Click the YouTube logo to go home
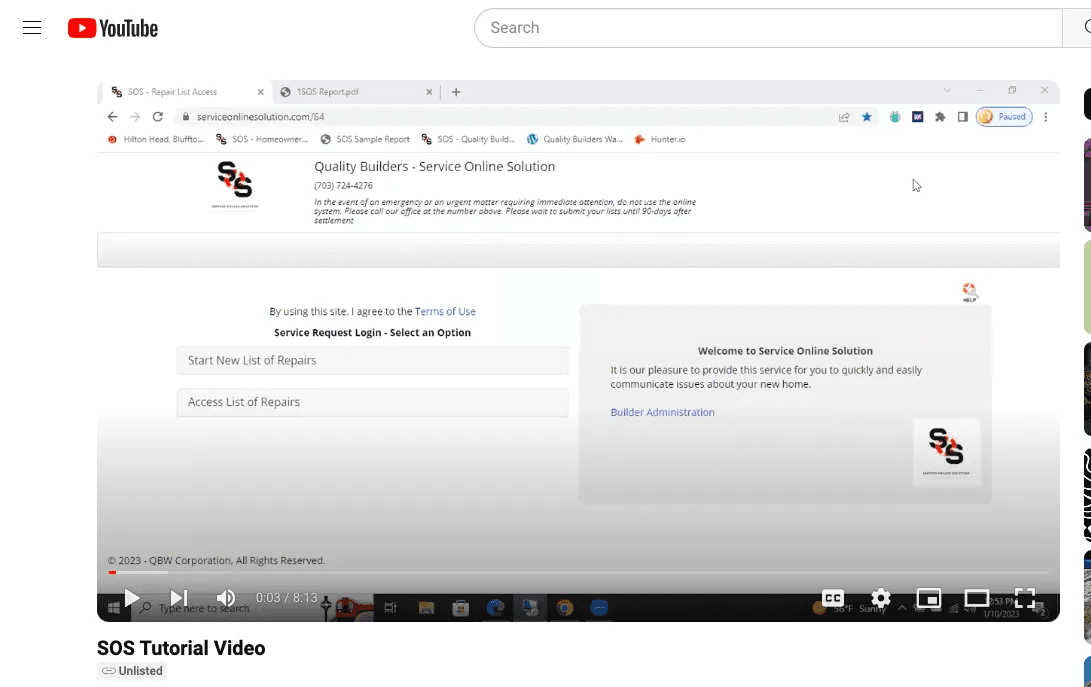Screen dimensions: 1091x687 113,28
